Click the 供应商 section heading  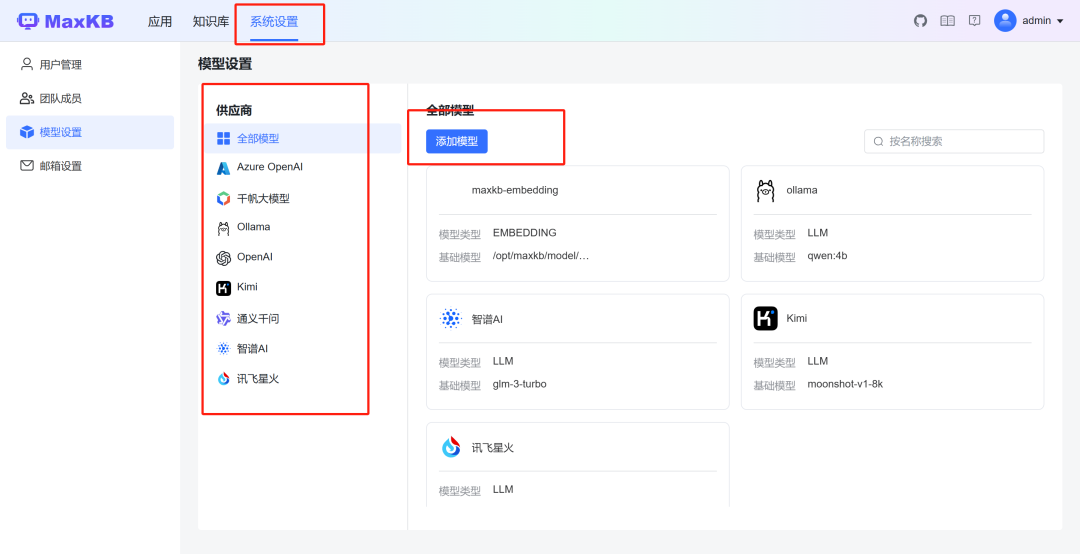point(234,110)
